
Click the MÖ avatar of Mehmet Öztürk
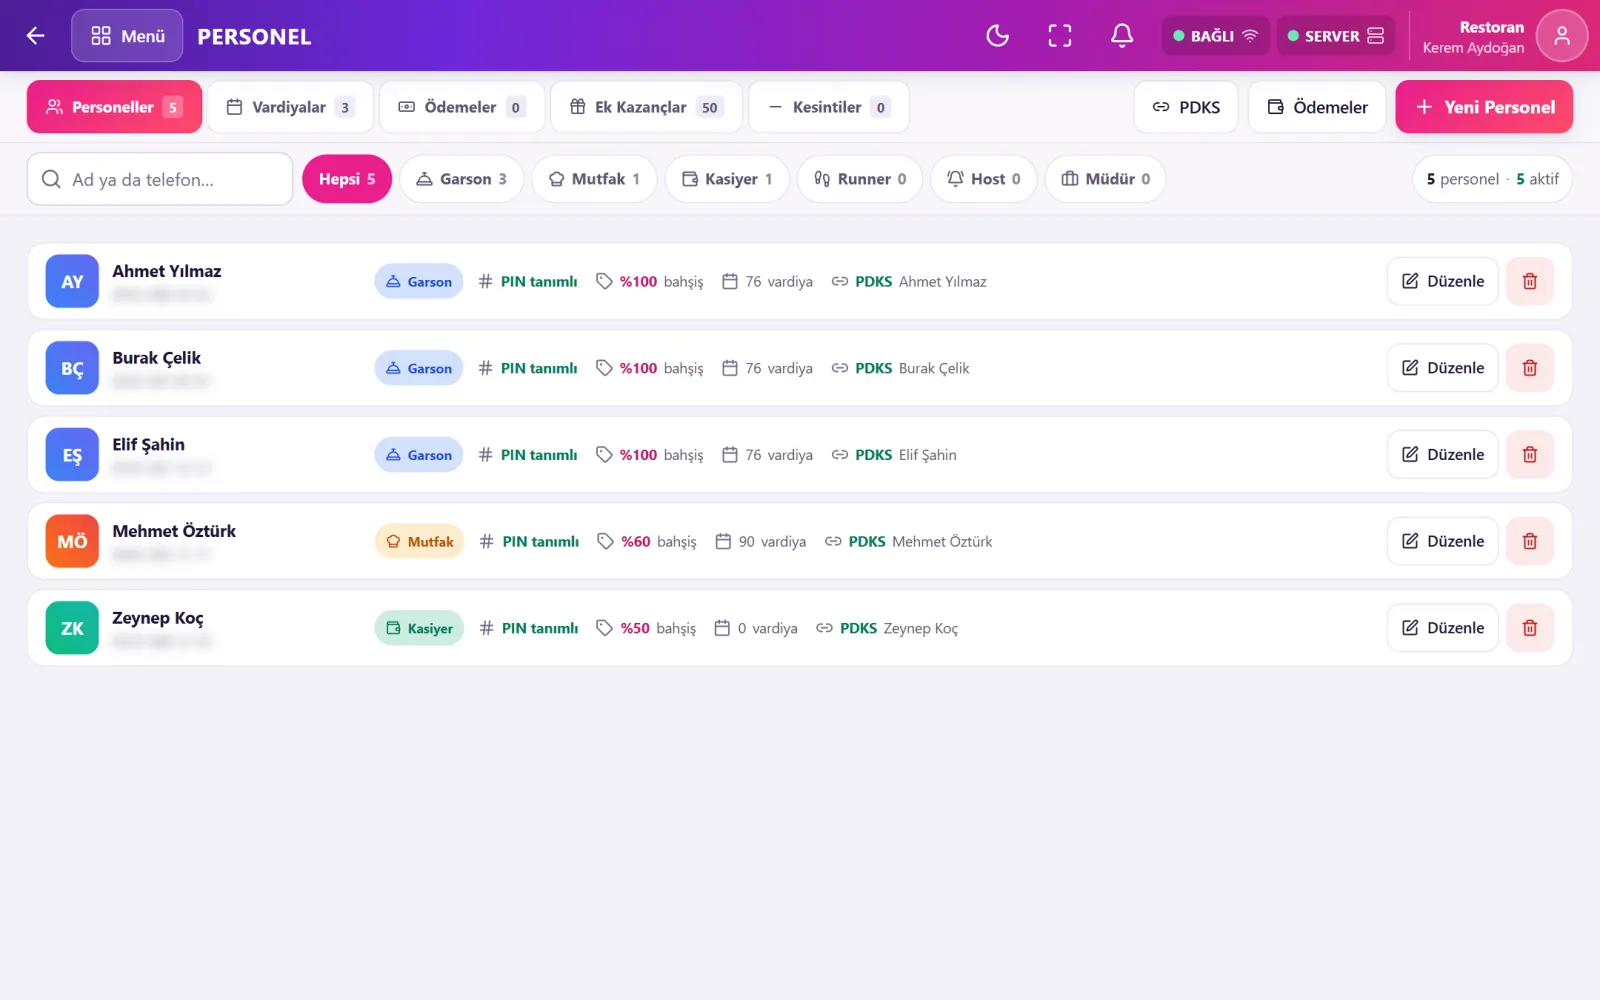click(72, 541)
